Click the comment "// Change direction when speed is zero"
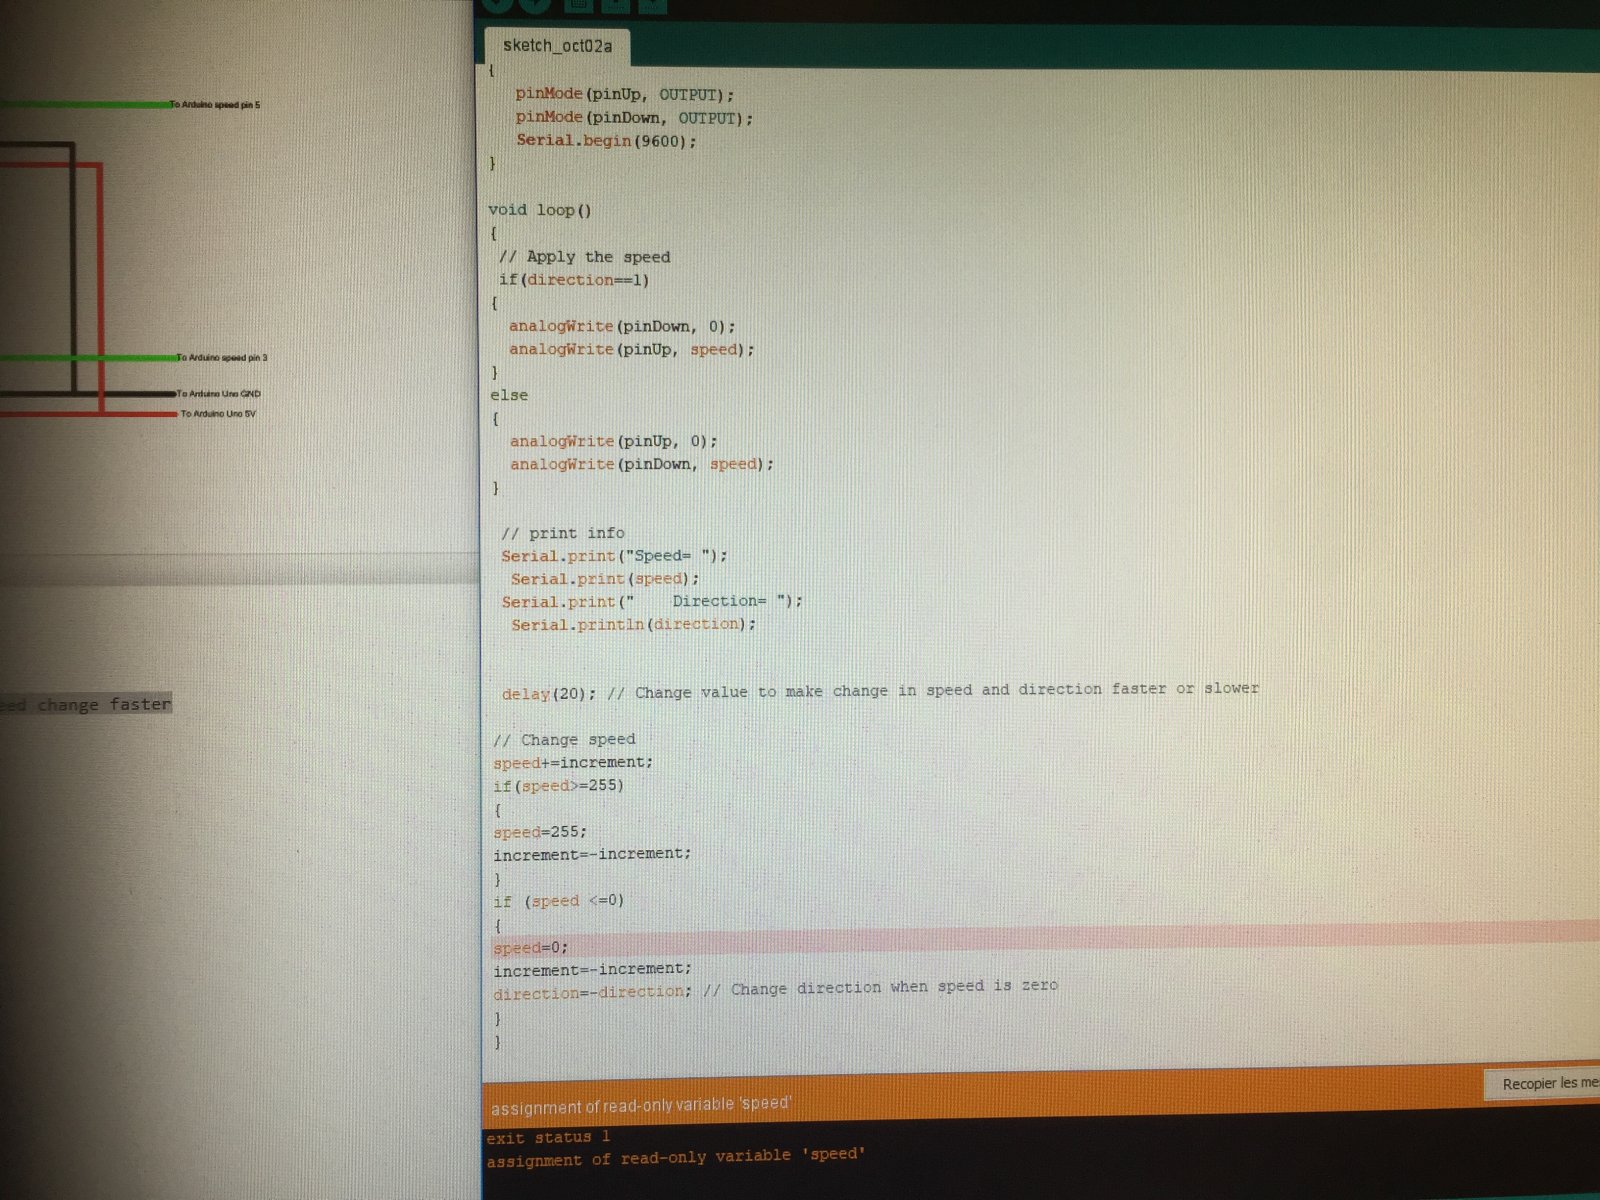 tap(881, 988)
